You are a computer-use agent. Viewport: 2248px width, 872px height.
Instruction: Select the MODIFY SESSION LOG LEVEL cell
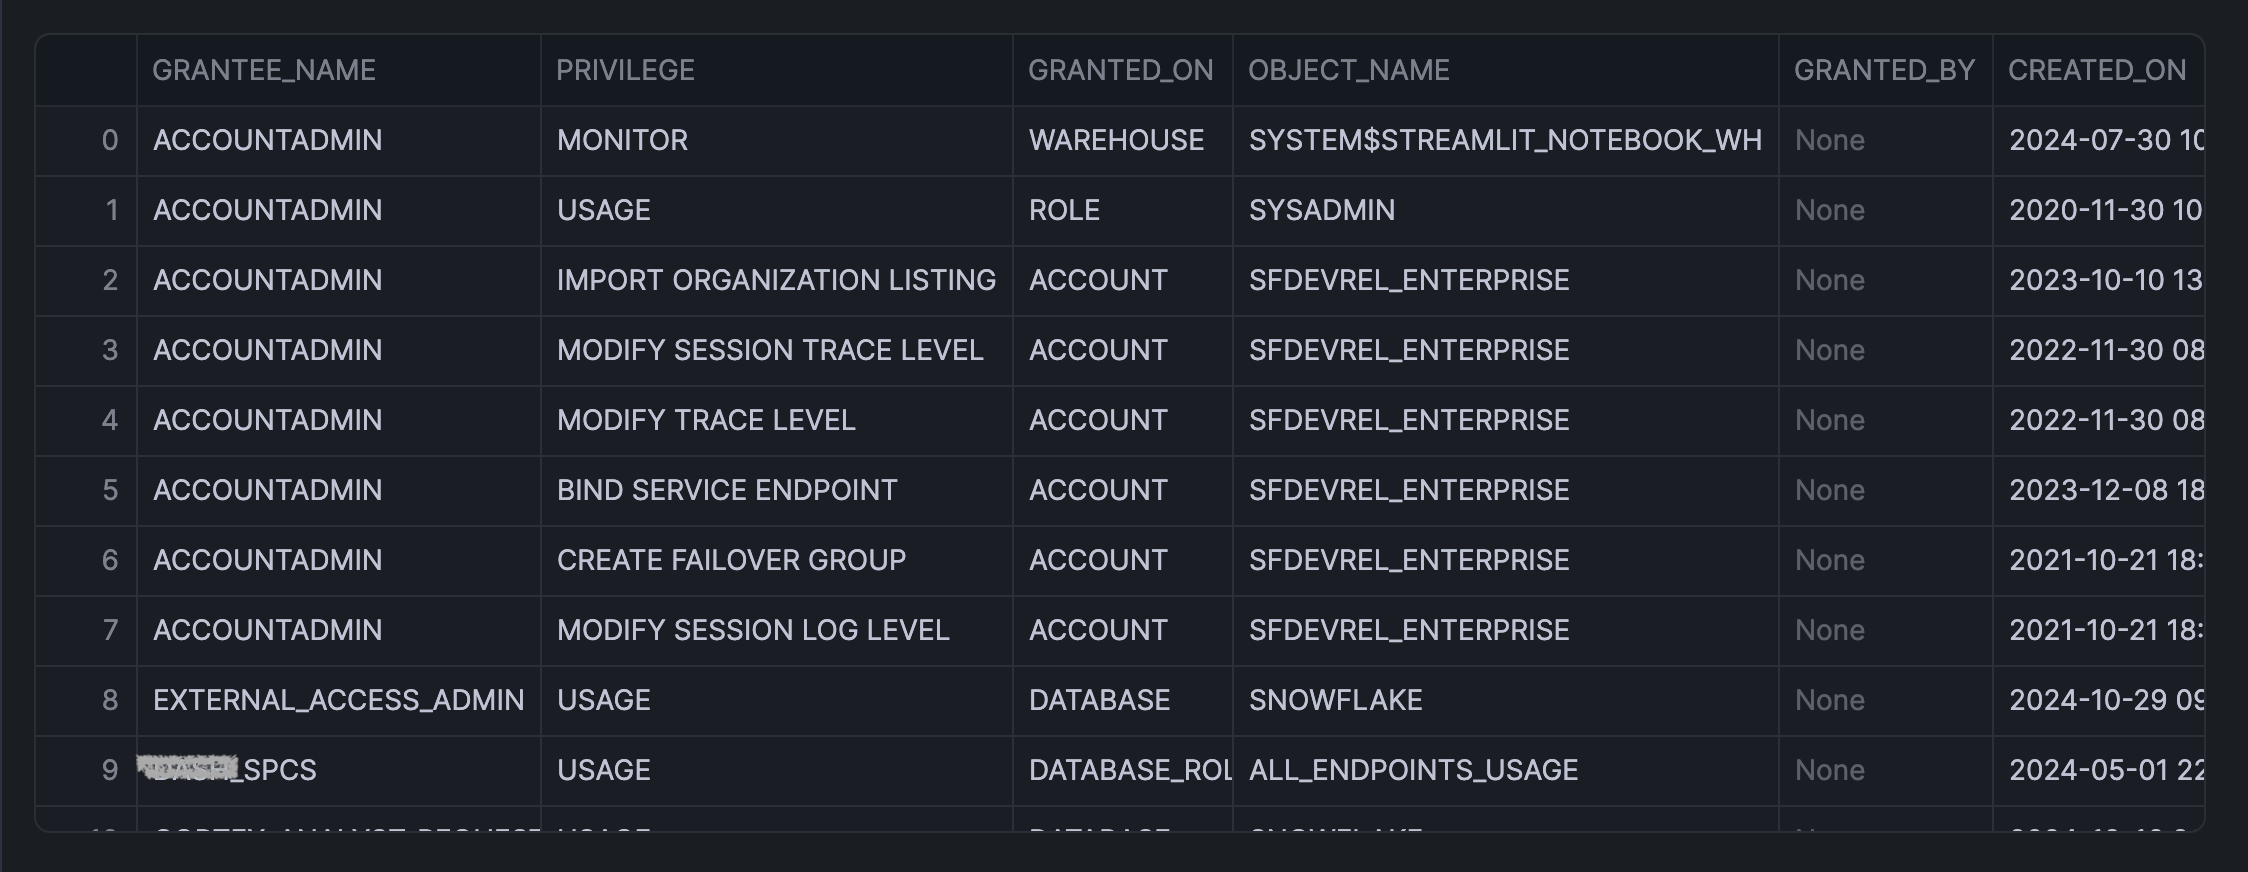tap(753, 630)
